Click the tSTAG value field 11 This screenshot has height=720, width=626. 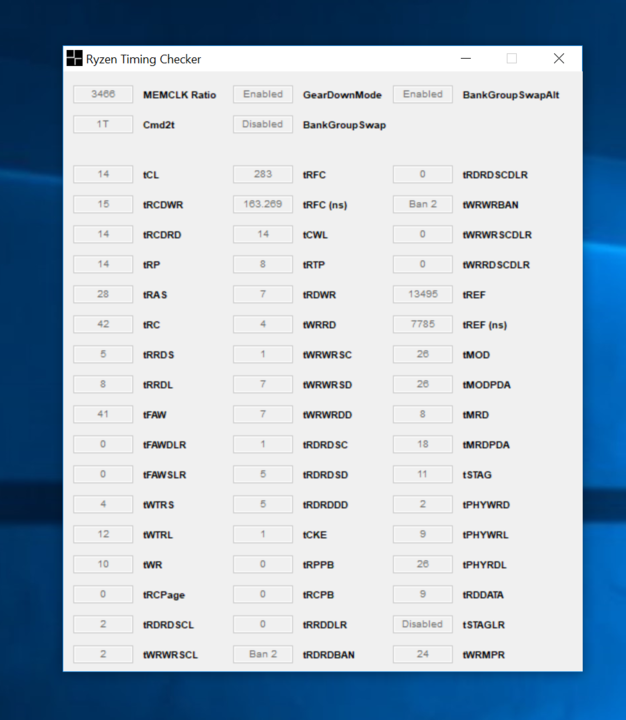click(423, 474)
